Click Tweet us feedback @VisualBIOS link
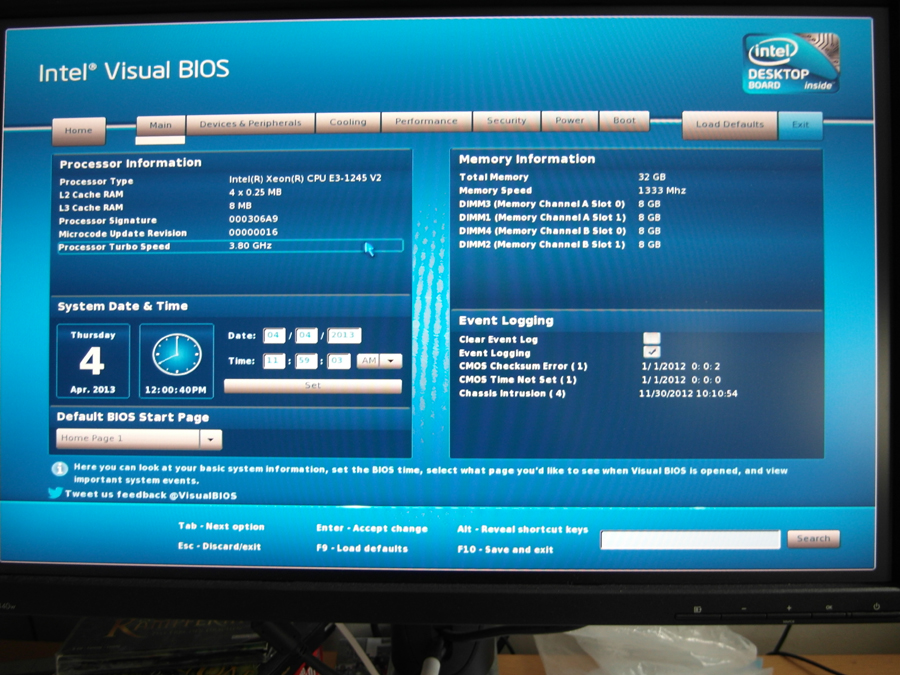The image size is (900, 675). [150, 495]
